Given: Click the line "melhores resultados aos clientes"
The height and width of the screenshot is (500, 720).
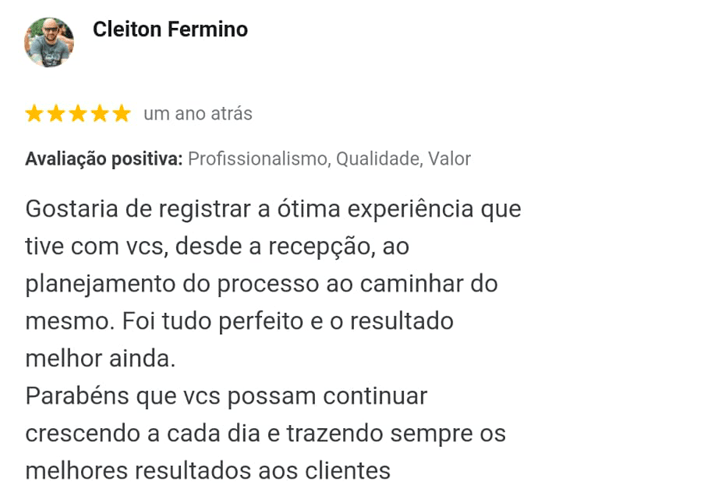Looking at the screenshot, I should coord(207,470).
